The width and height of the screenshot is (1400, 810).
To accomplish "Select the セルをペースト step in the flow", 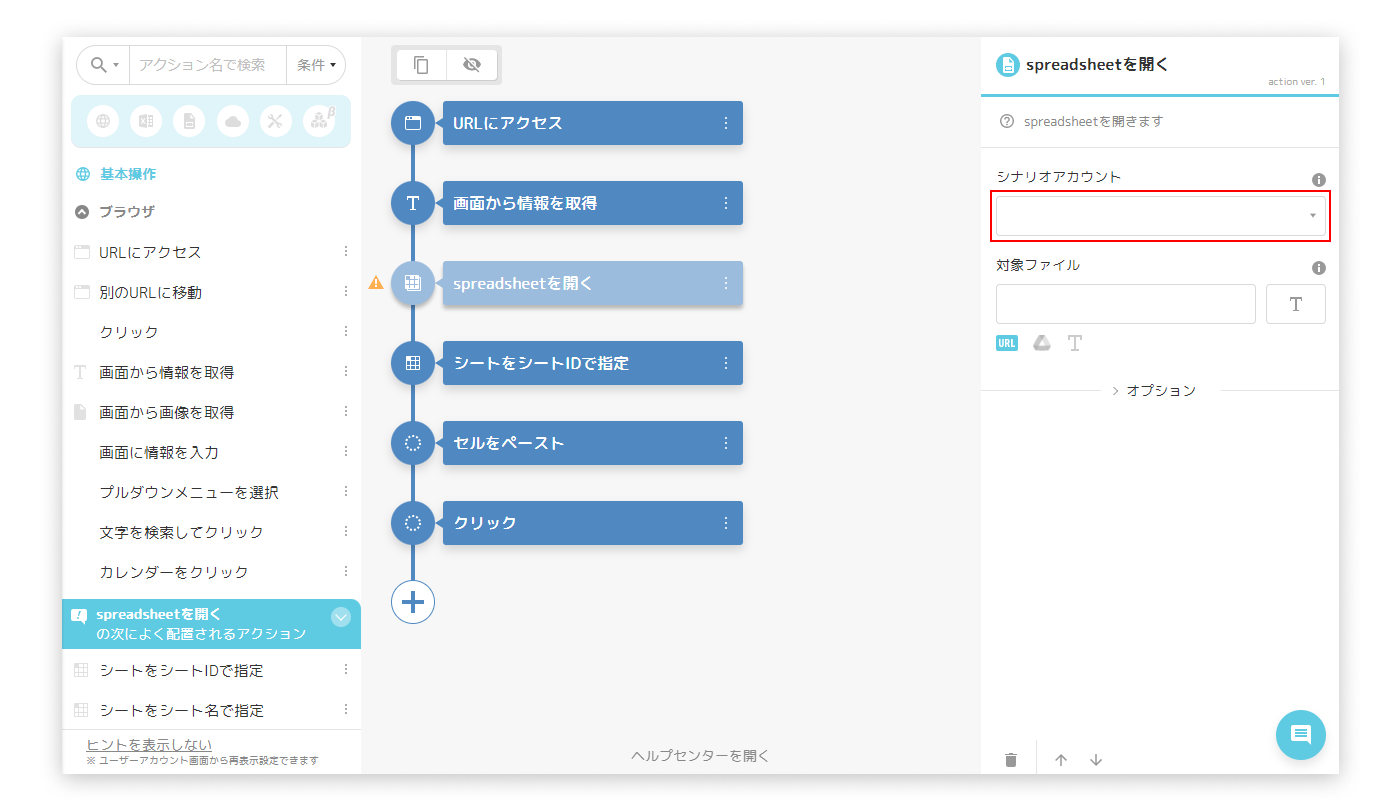I will click(580, 443).
